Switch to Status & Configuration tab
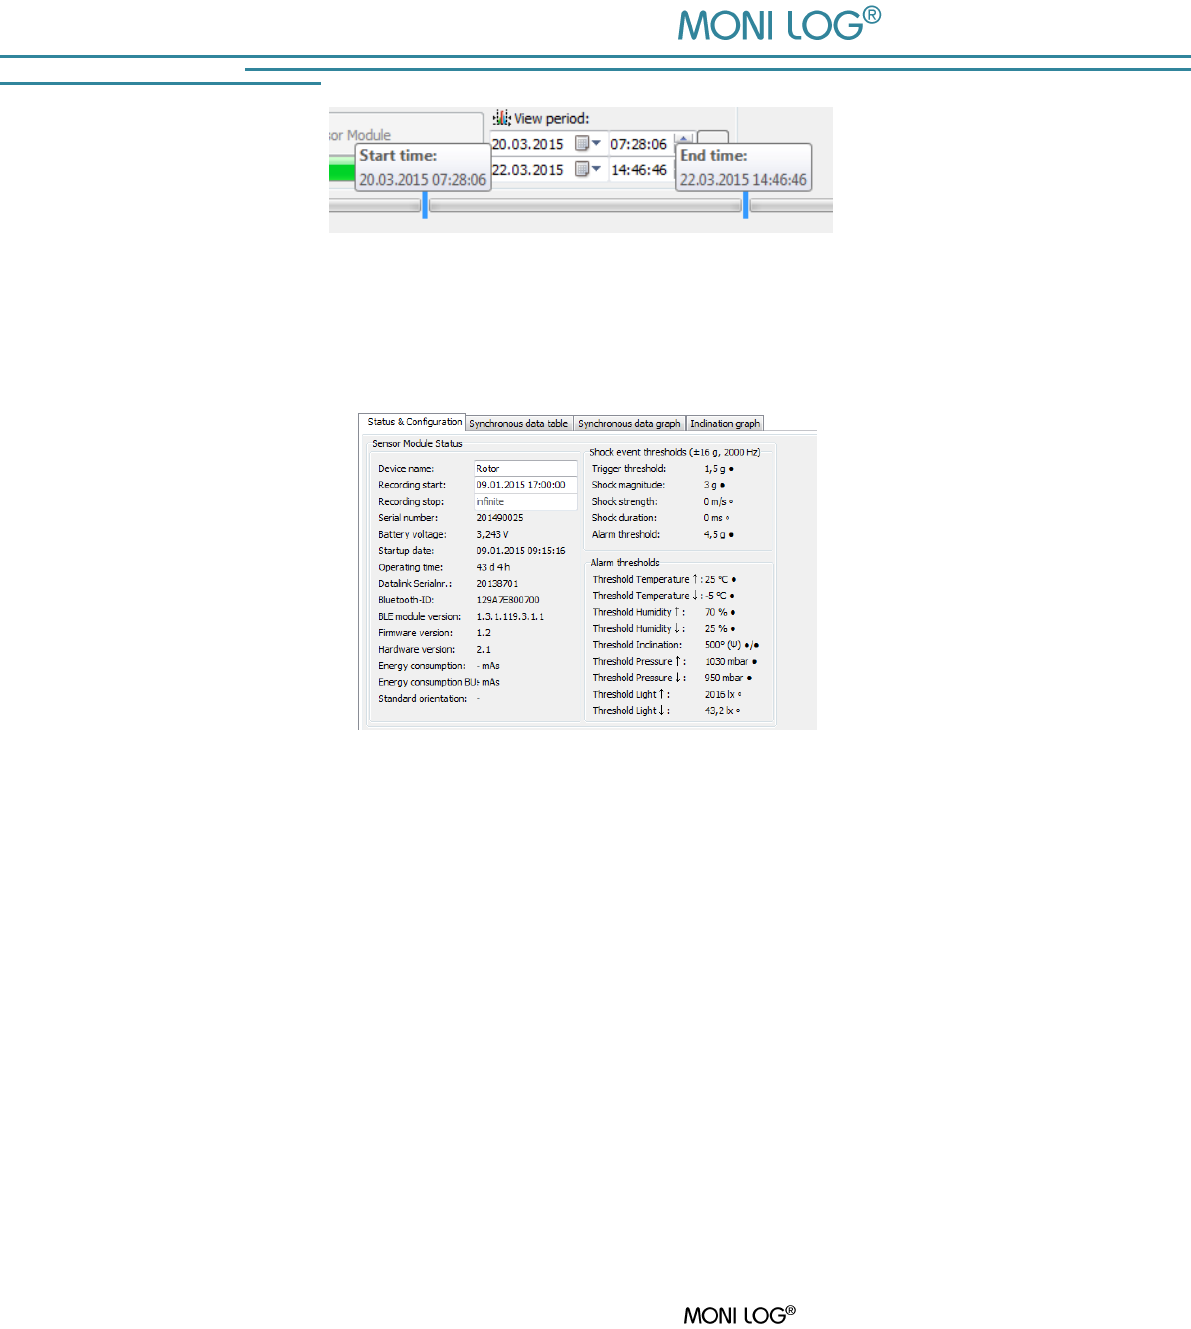This screenshot has height=1329, width=1191. (x=413, y=422)
